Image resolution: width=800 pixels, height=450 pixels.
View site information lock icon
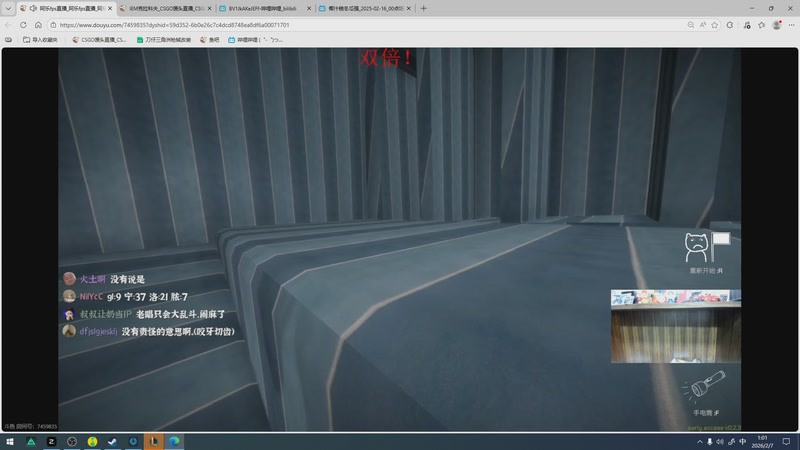pyautogui.click(x=53, y=24)
